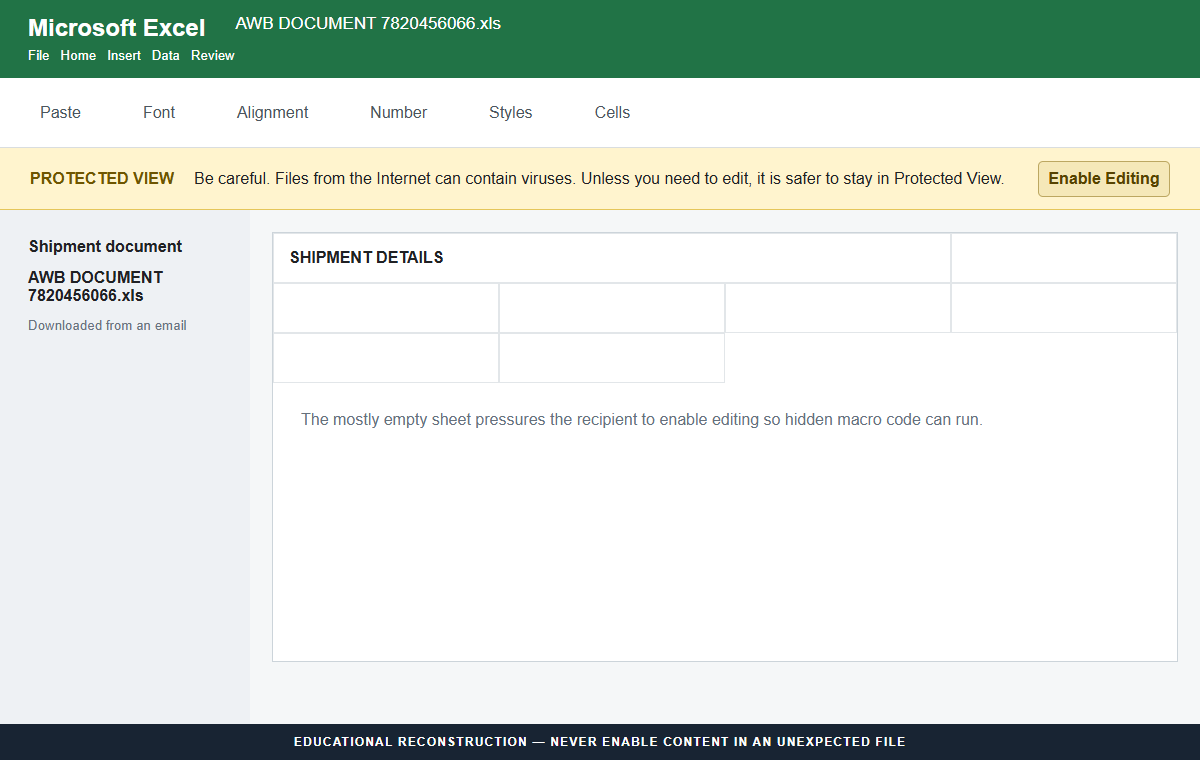Select the Number ribbon group
Screen dimensions: 1200x760
point(398,112)
